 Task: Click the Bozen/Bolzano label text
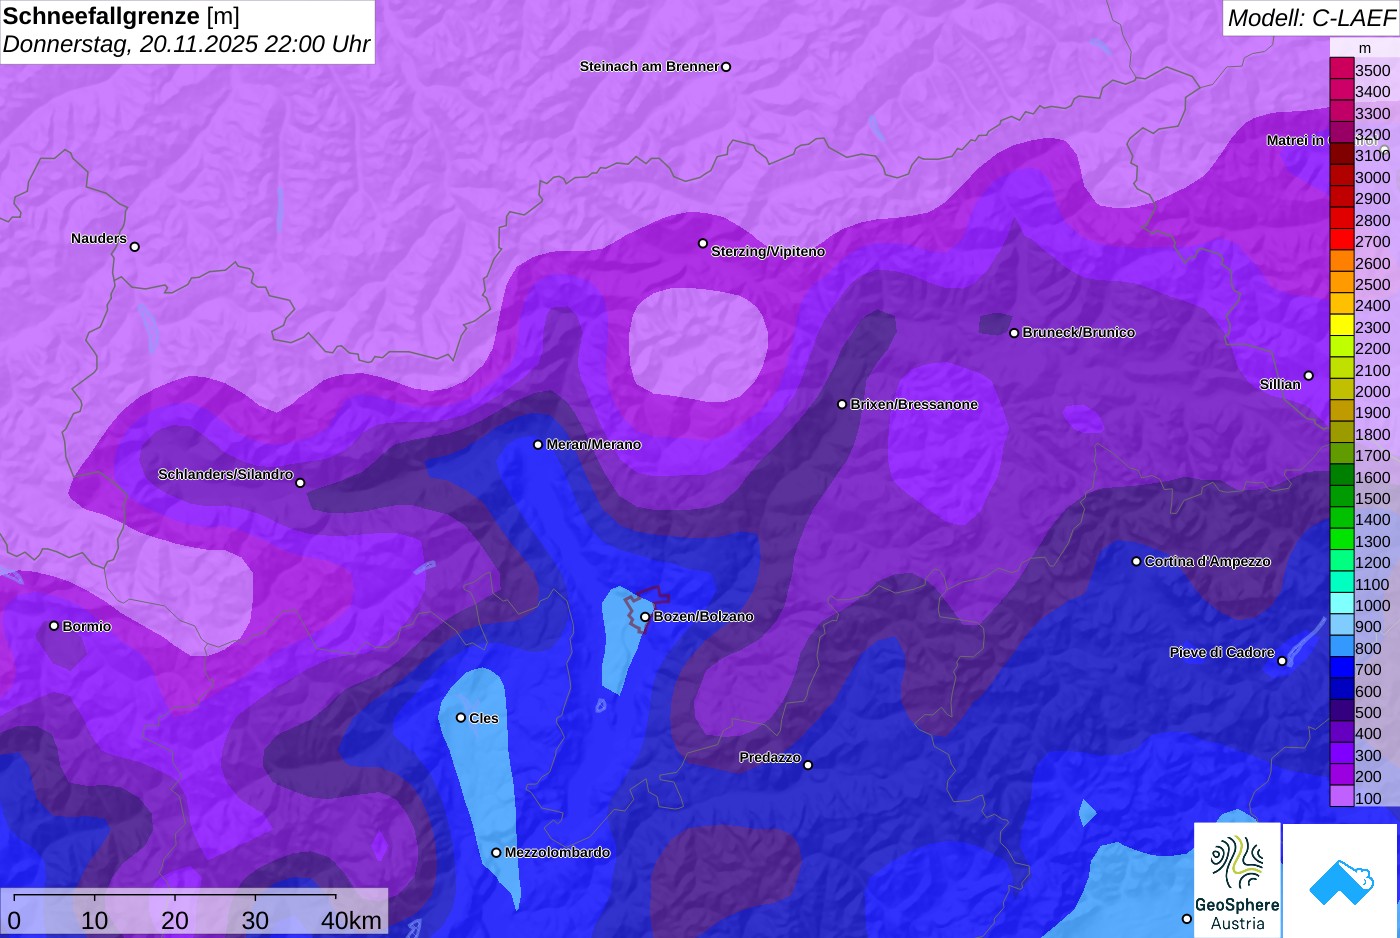pos(704,617)
